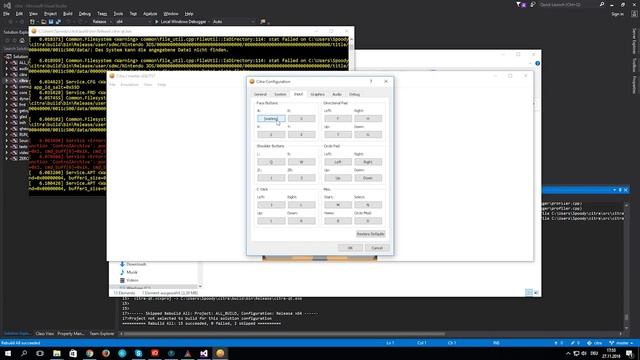This screenshot has height=360, width=640.
Task: Switch to Team Explorer tab
Action: (102, 333)
